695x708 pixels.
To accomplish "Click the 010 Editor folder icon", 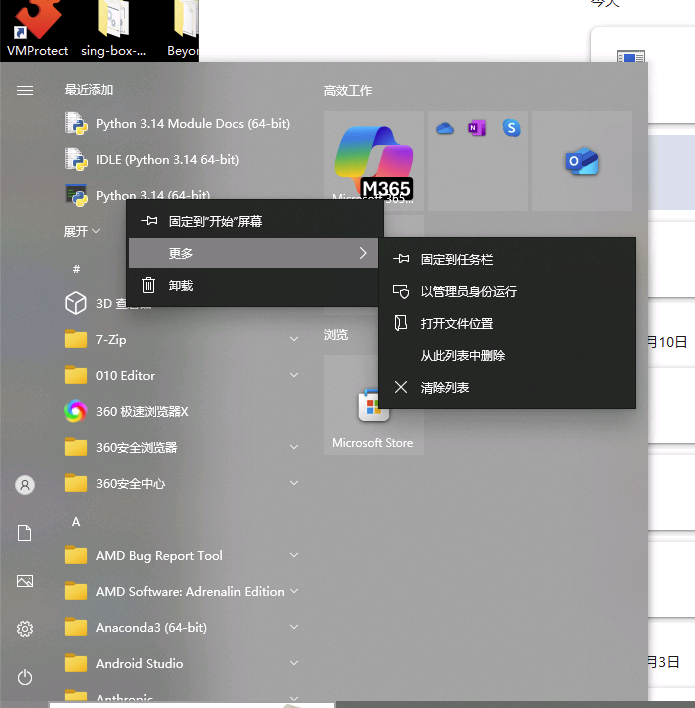I will [x=76, y=375].
